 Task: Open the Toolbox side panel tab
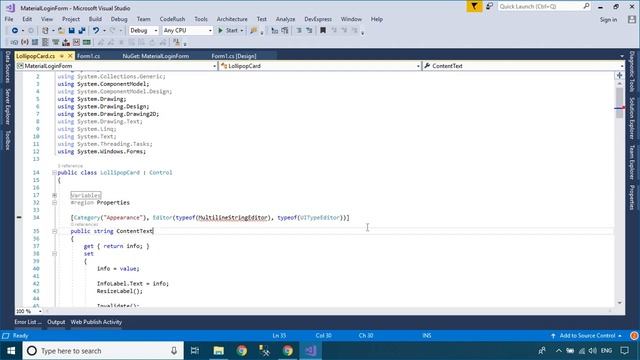pyautogui.click(x=7, y=140)
